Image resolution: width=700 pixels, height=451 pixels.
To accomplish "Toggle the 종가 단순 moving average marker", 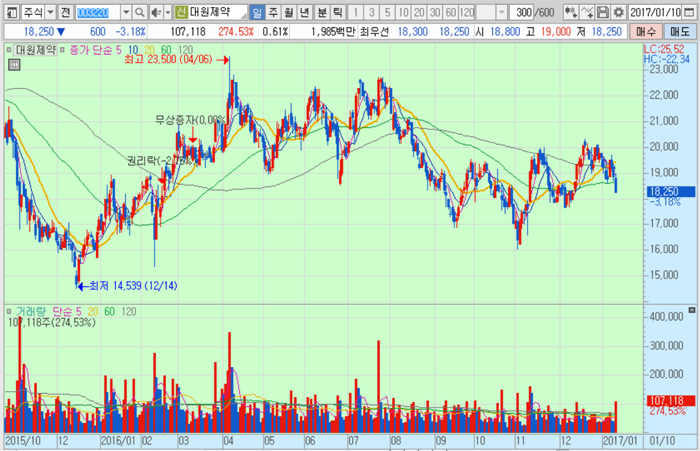I will click(65, 48).
